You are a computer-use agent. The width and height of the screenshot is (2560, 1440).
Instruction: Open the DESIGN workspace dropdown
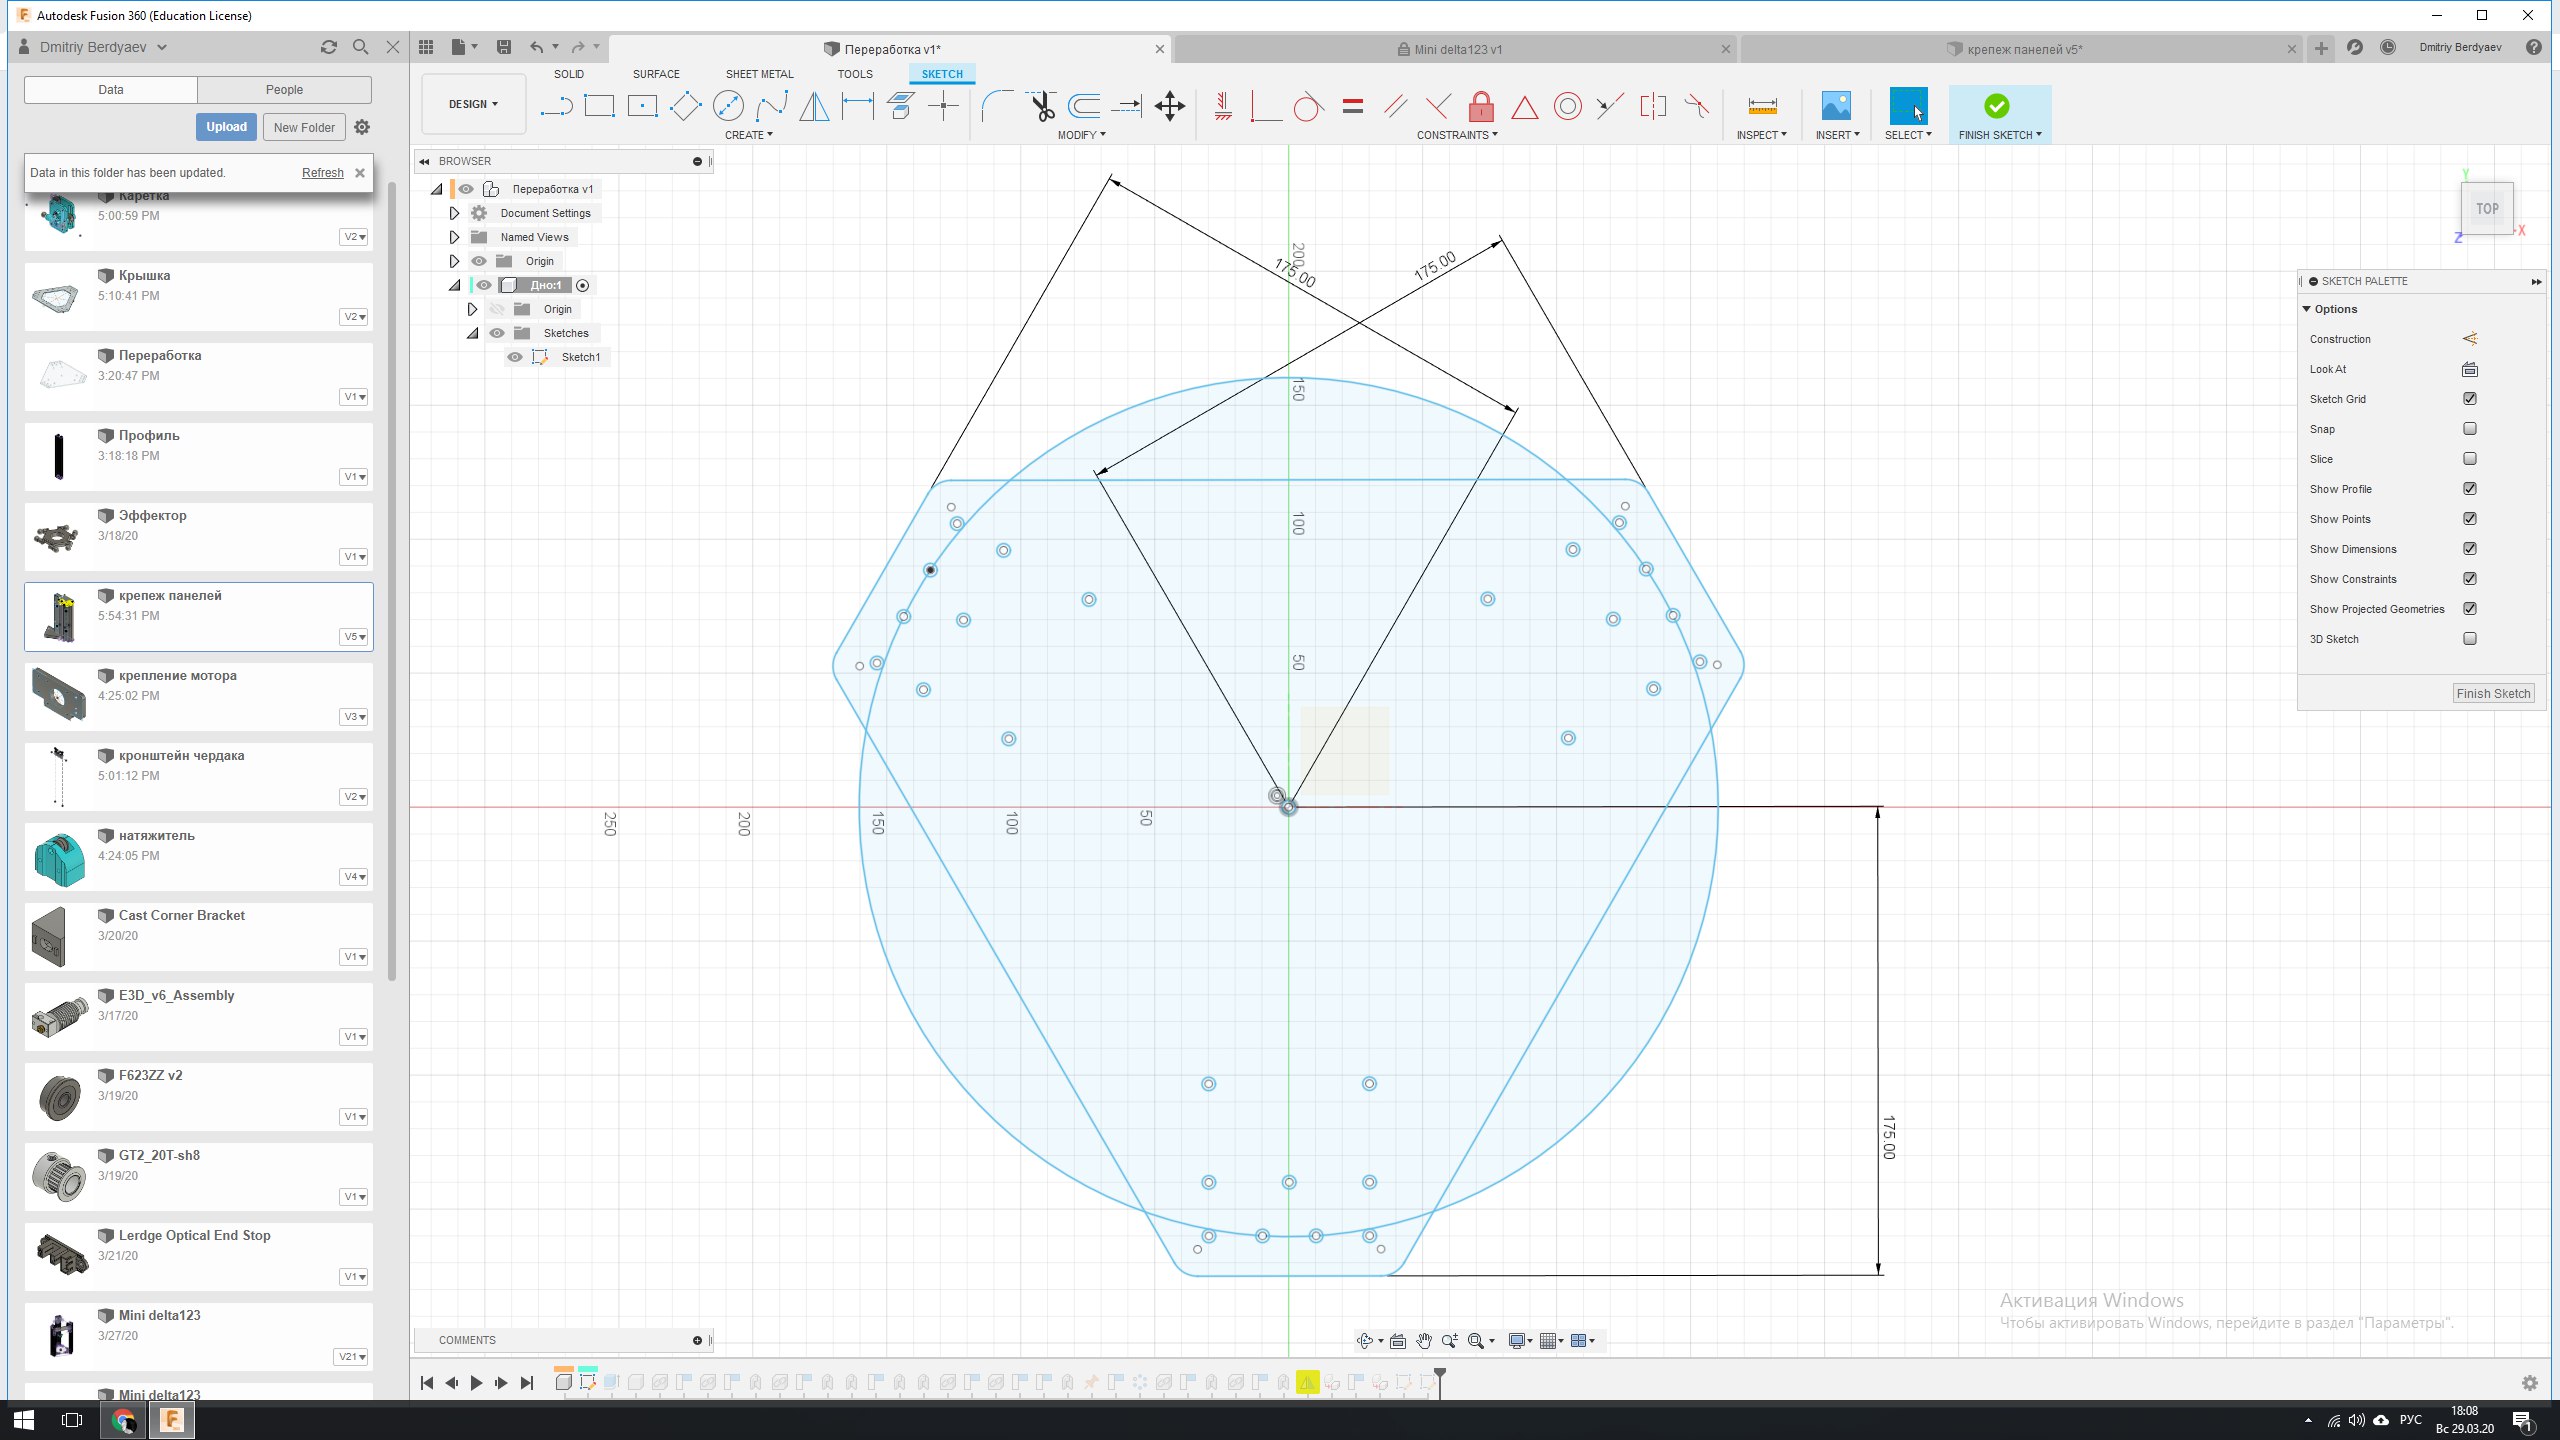click(x=473, y=104)
